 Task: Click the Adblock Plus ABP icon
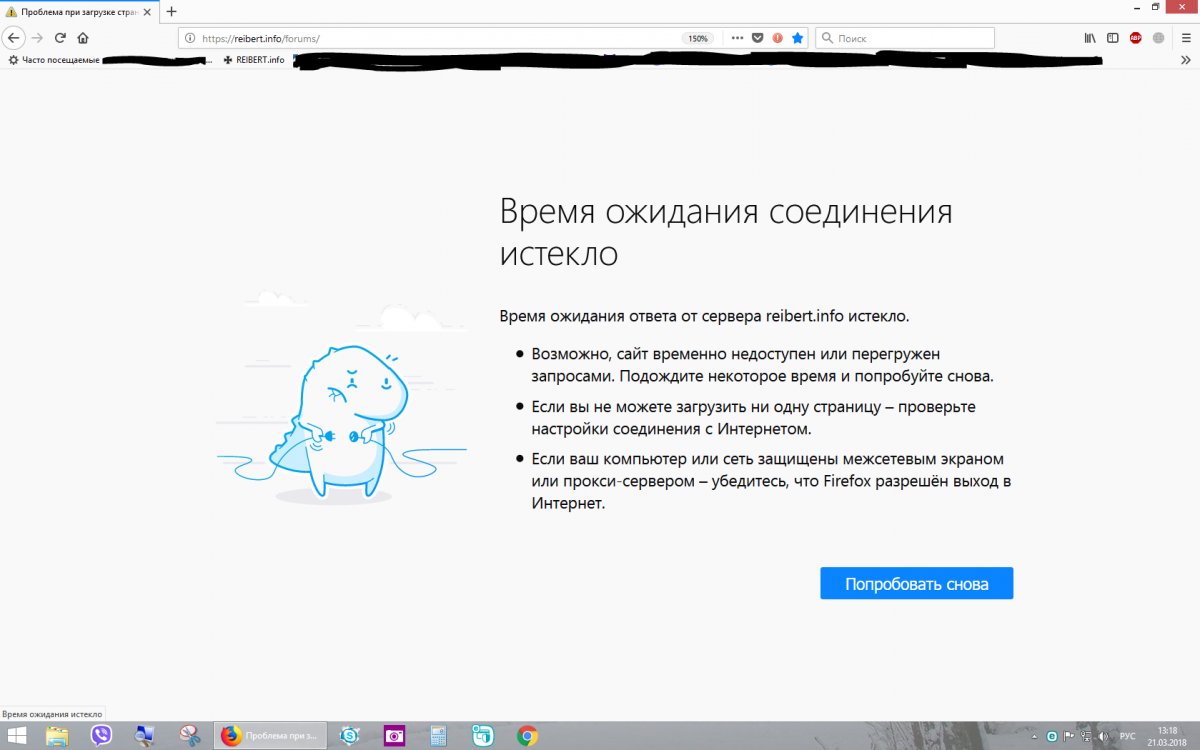pyautogui.click(x=1136, y=38)
